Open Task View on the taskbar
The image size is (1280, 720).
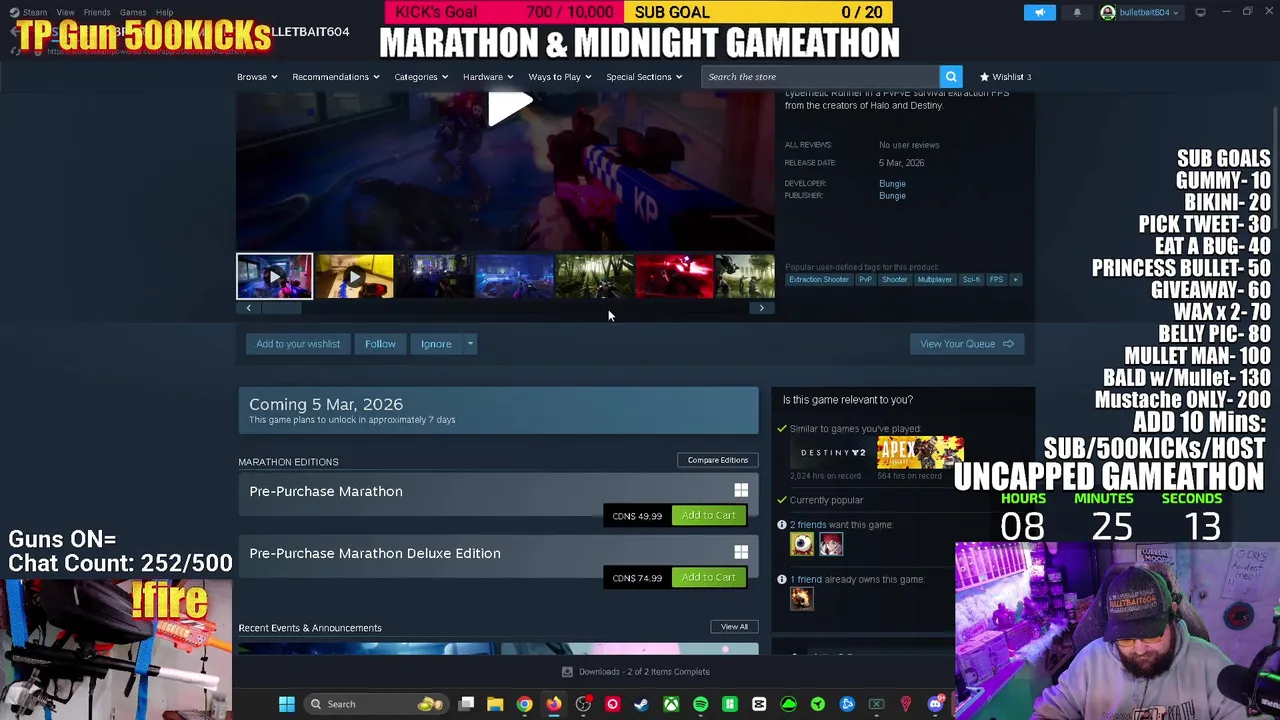click(x=467, y=704)
